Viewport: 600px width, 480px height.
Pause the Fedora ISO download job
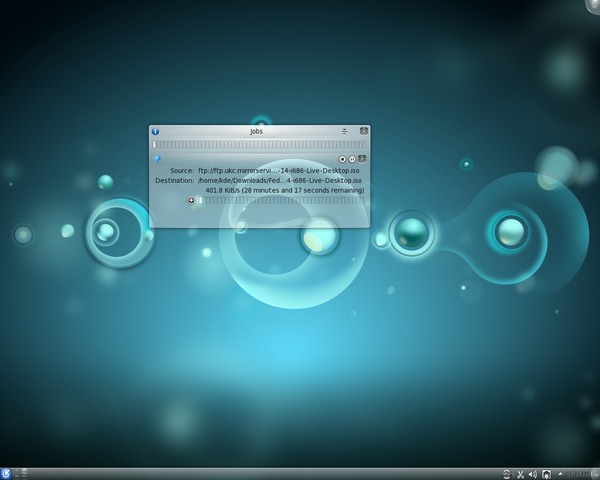(x=352, y=159)
